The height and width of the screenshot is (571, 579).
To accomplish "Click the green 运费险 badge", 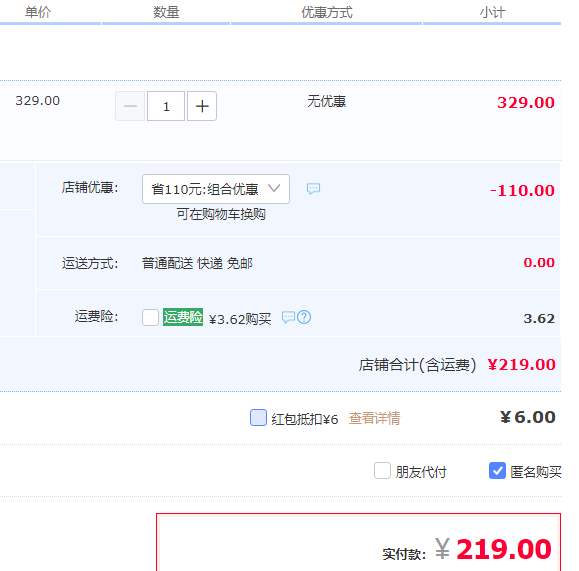I will [x=183, y=317].
